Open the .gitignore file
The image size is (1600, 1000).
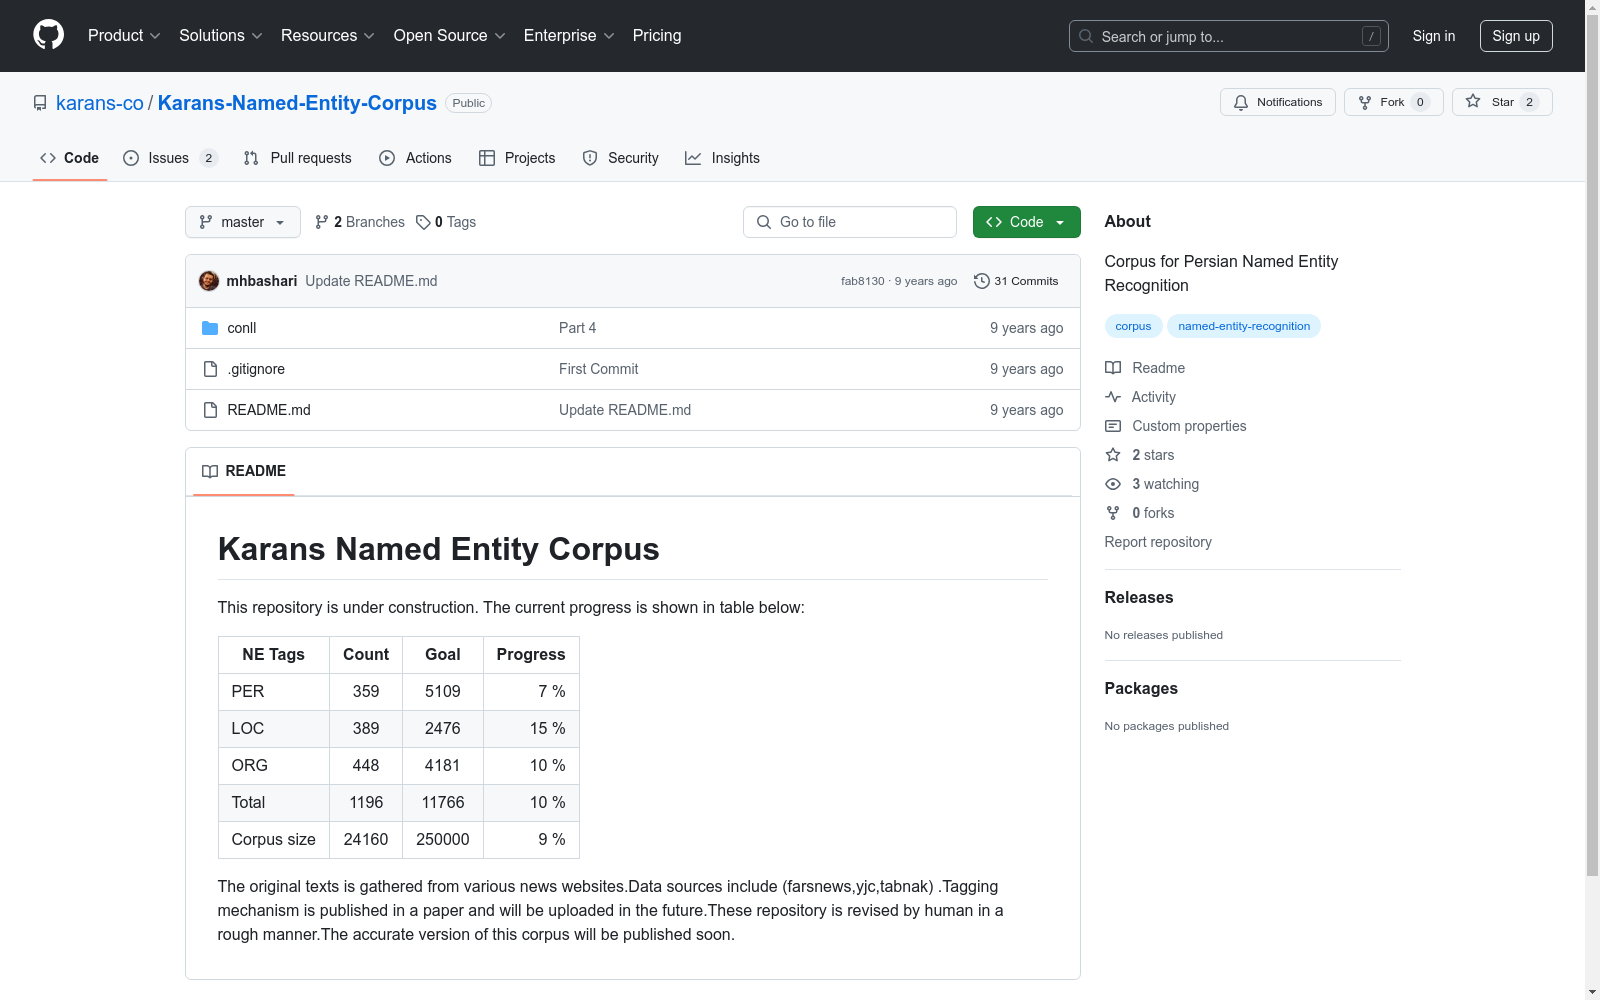point(256,369)
